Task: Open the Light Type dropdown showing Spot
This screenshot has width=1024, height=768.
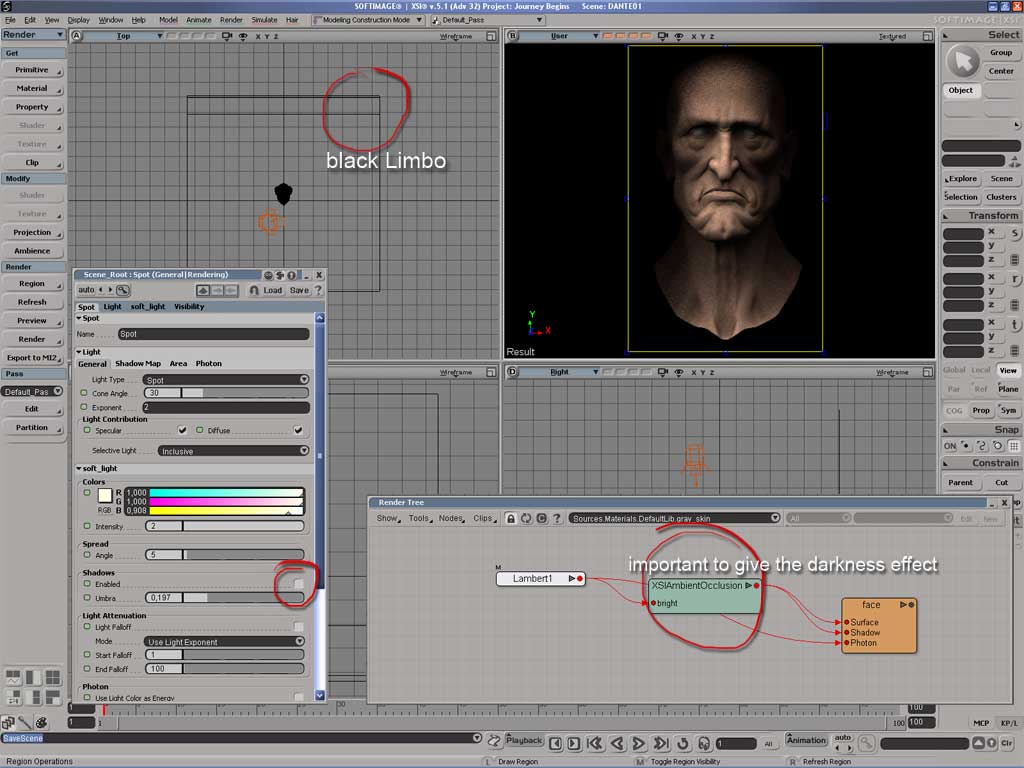Action: (x=226, y=379)
